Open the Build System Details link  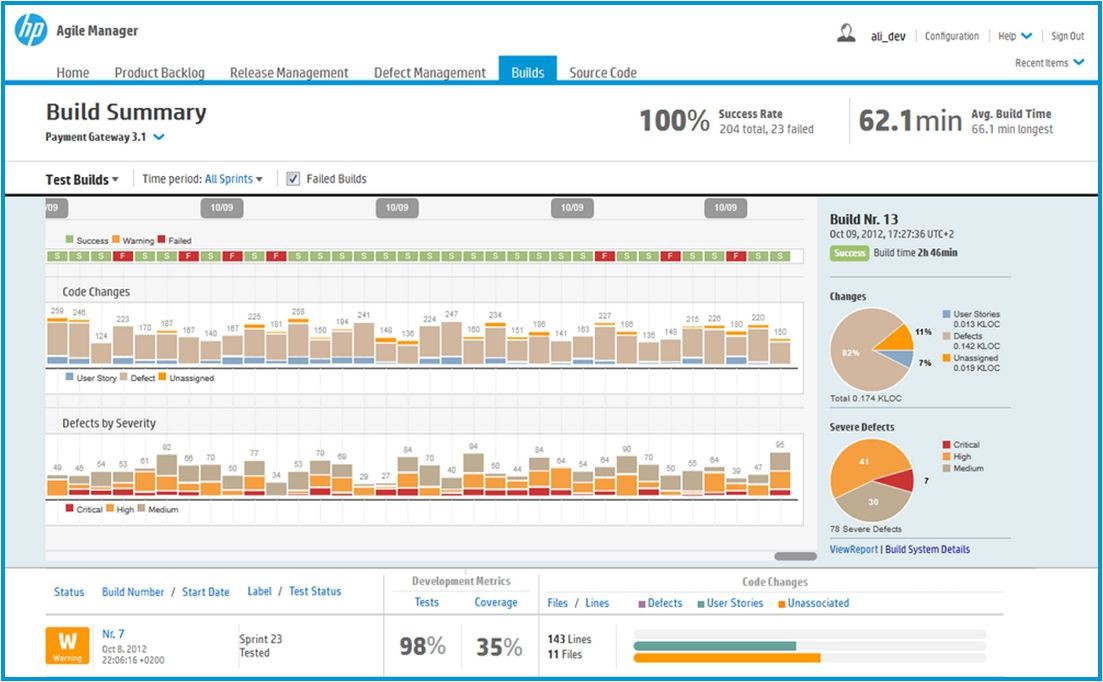(x=927, y=549)
